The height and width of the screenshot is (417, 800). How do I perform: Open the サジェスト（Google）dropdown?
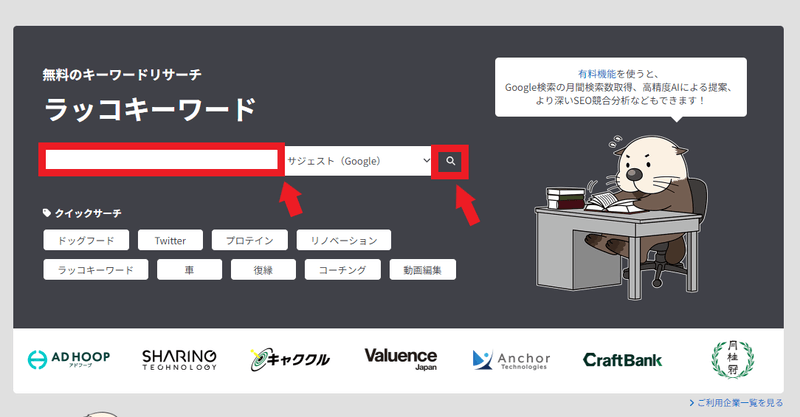click(358, 161)
